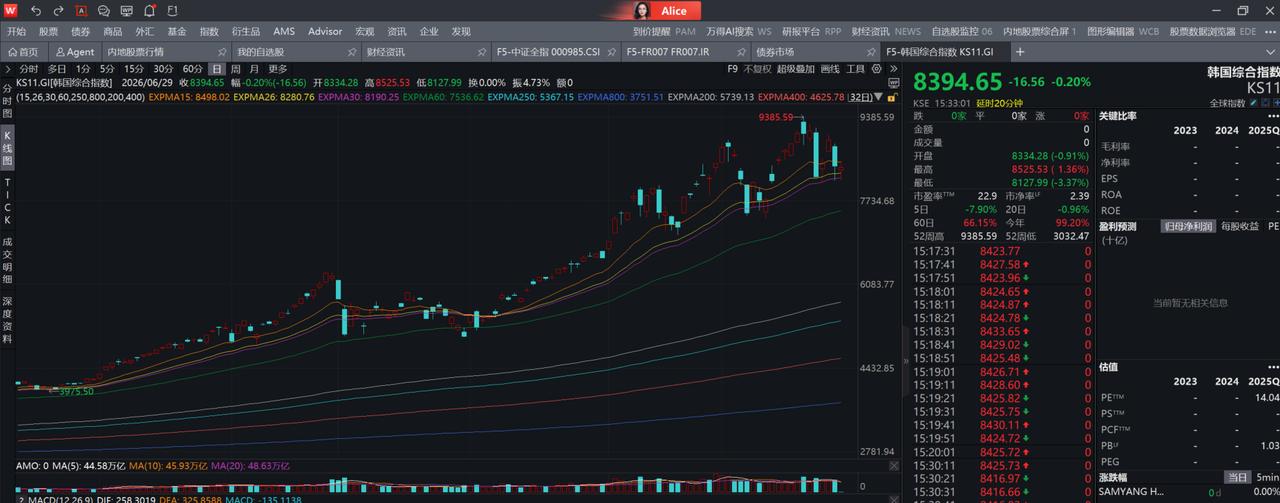Select the 15分 period
The height and width of the screenshot is (503, 1280).
click(x=134, y=69)
